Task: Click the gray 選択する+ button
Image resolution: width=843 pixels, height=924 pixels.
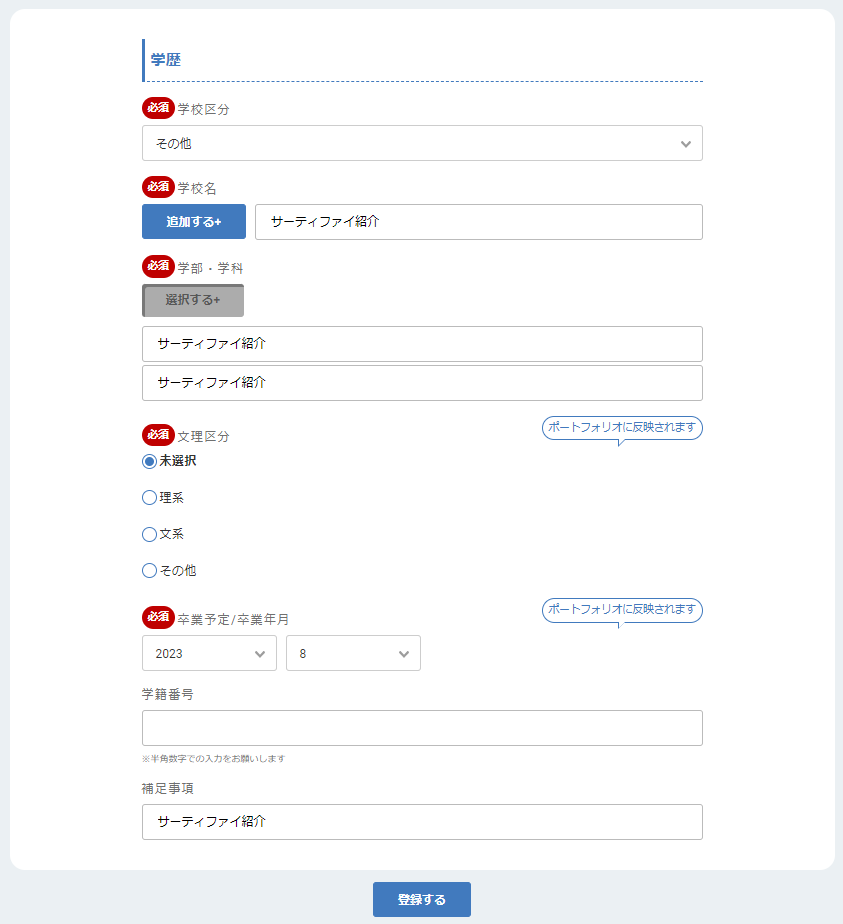Action: 193,300
